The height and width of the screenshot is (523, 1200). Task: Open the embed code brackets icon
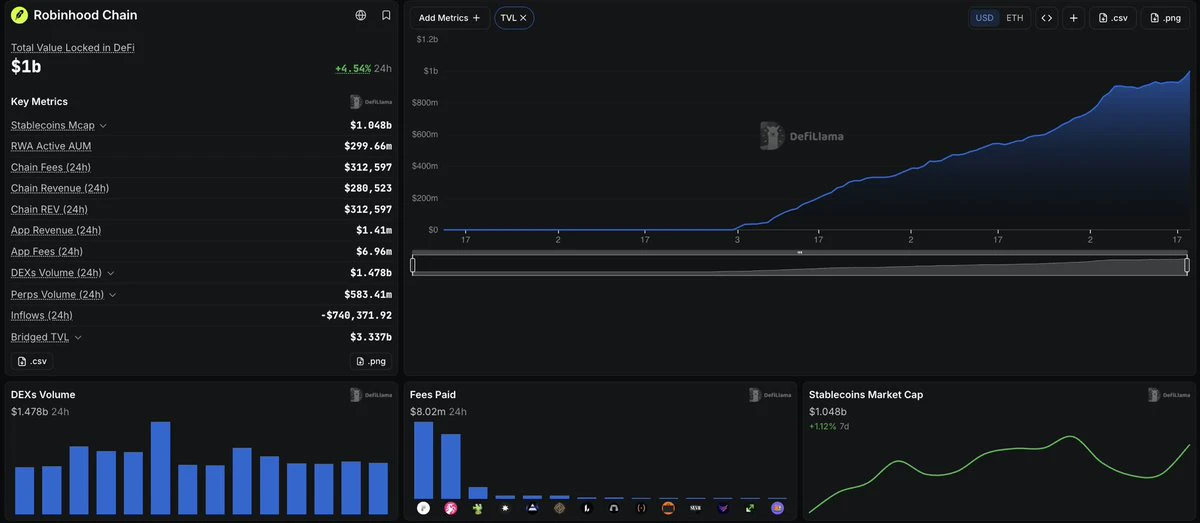(x=1046, y=18)
